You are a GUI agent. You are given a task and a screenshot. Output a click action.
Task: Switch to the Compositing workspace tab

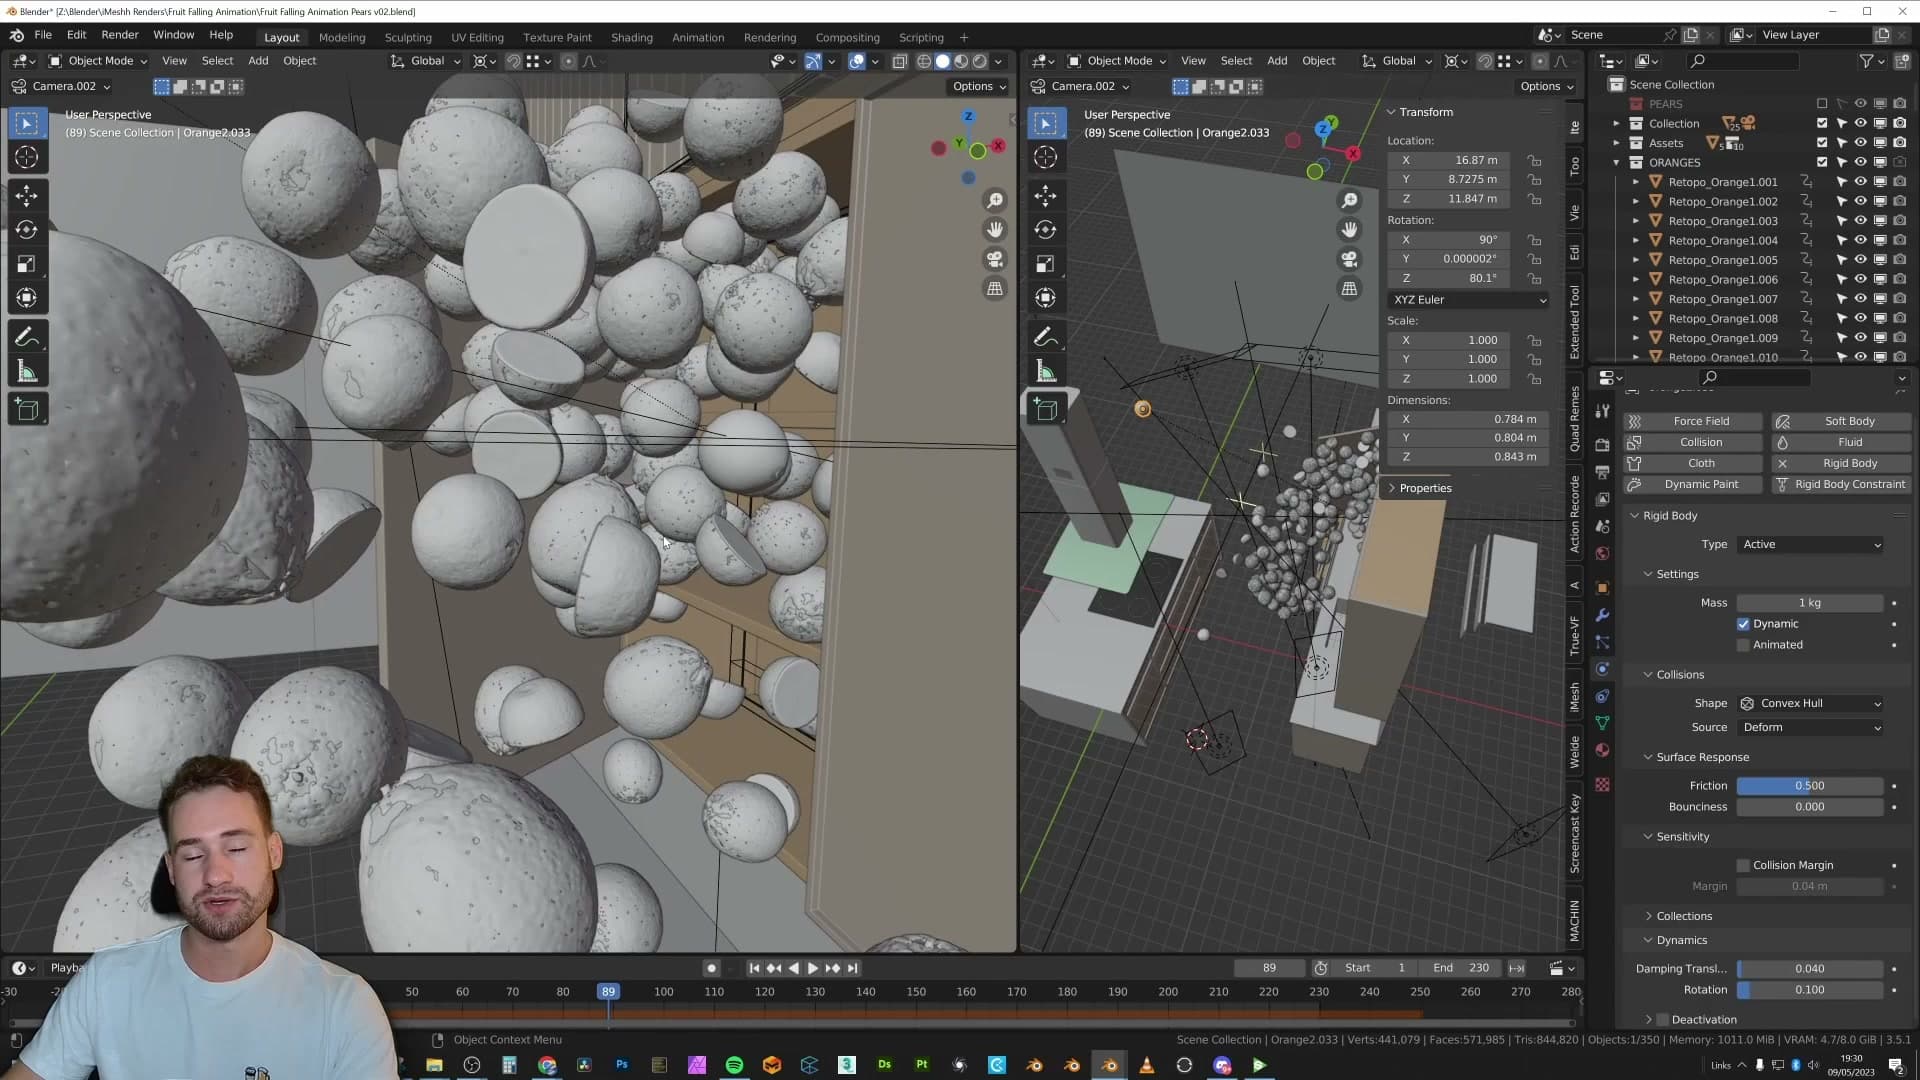point(847,38)
